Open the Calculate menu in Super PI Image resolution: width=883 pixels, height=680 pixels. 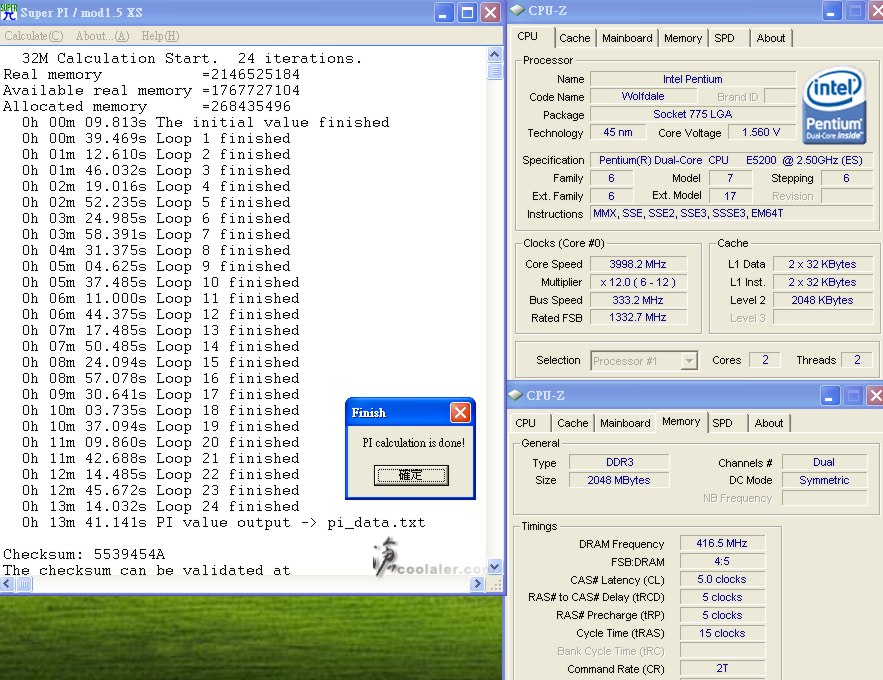34,36
